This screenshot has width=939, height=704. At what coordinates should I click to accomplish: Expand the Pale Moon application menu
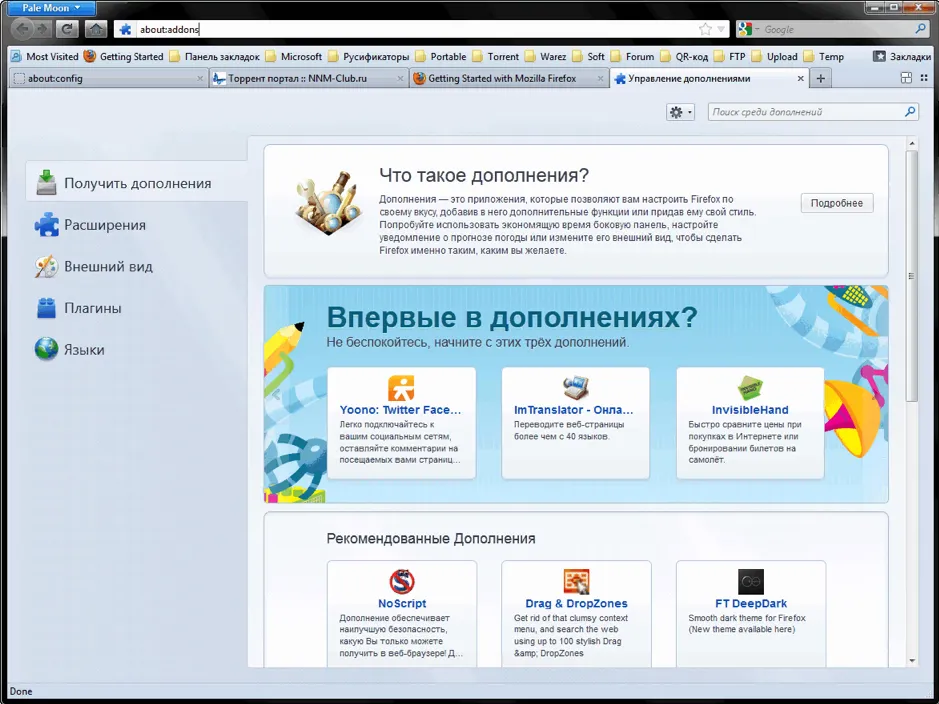[50, 8]
